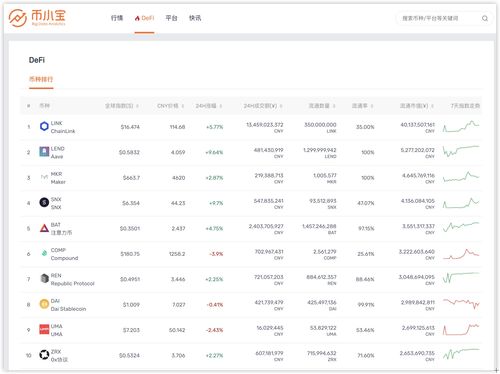This screenshot has height=374, width=500.
Task: Click UMA CNY price 50.142
Action: [177, 330]
